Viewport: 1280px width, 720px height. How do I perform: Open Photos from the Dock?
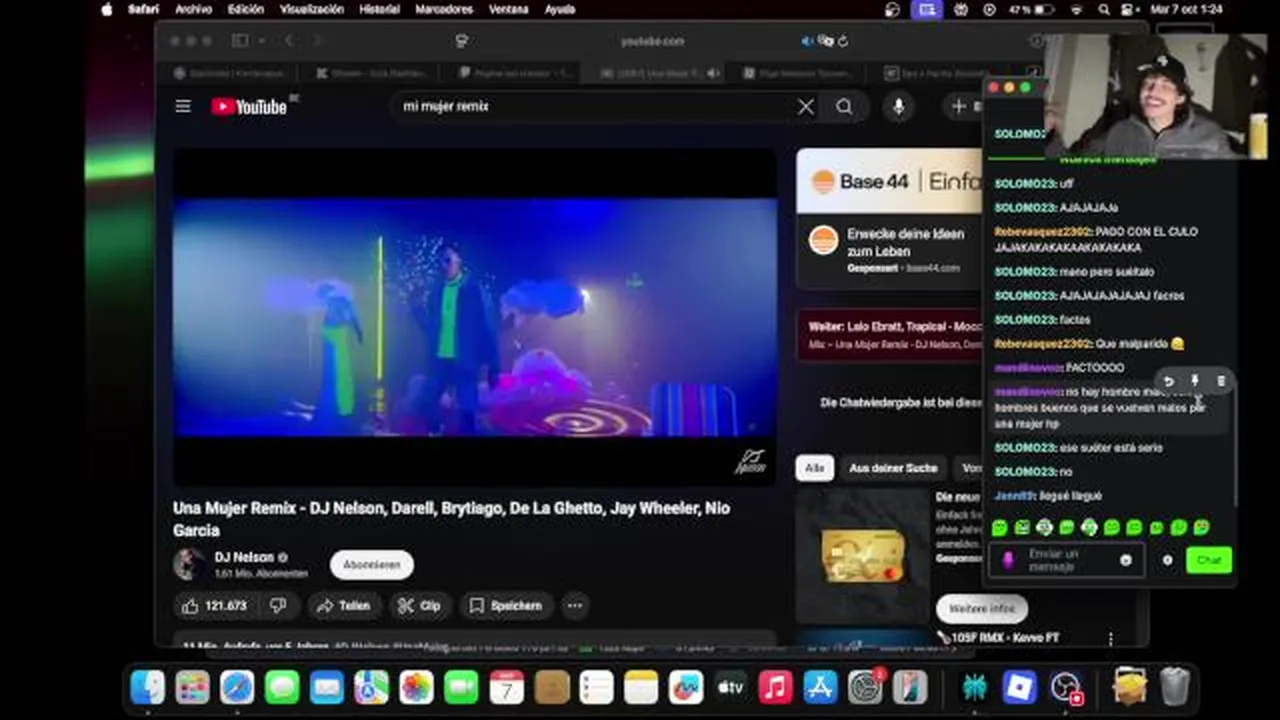tap(417, 688)
